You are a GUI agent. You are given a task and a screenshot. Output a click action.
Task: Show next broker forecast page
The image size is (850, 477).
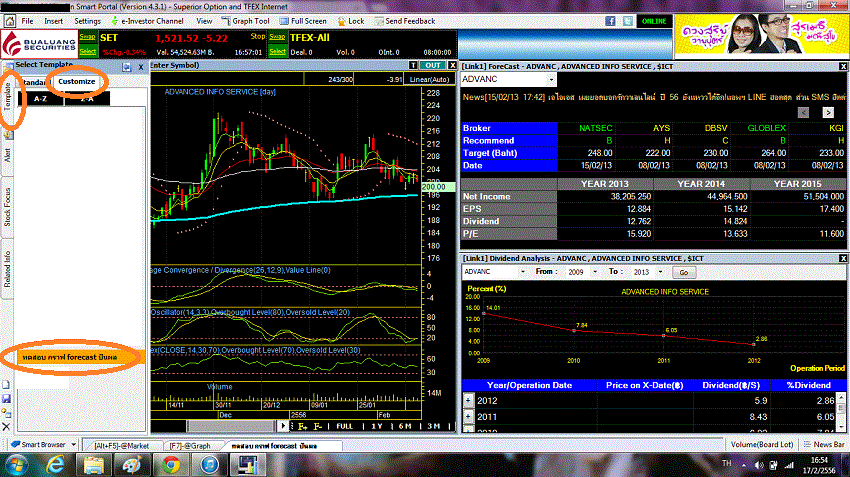[828, 112]
